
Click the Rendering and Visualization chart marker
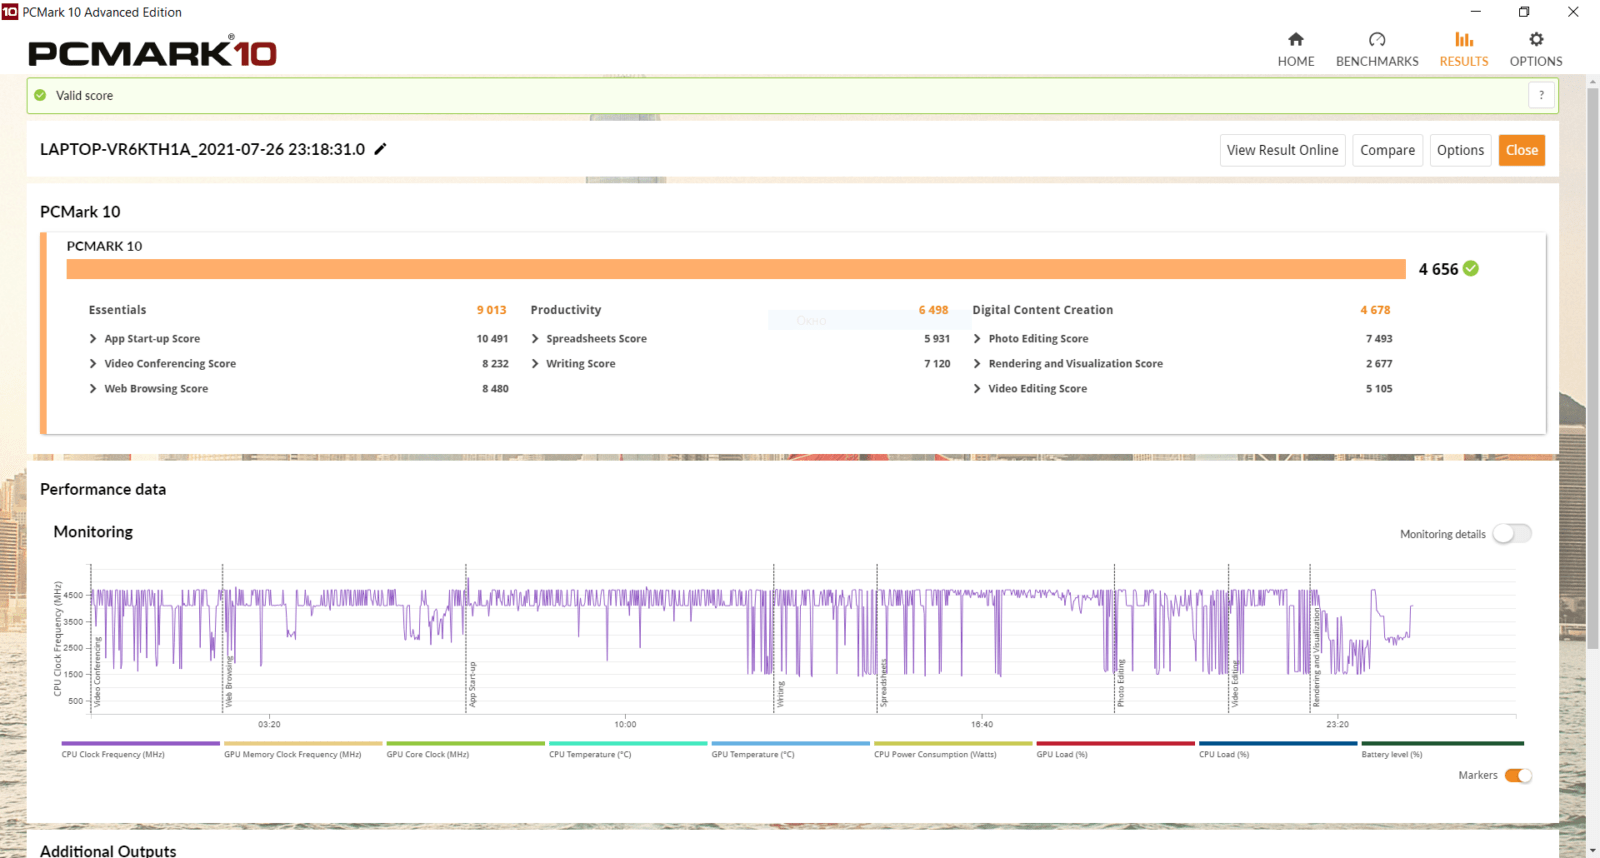1317,658
